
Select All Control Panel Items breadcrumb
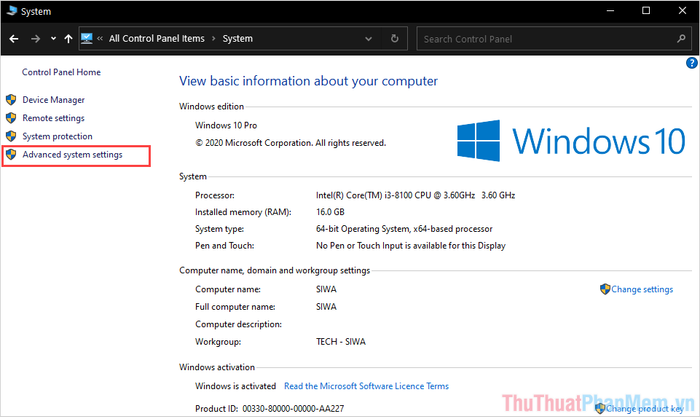(x=157, y=38)
